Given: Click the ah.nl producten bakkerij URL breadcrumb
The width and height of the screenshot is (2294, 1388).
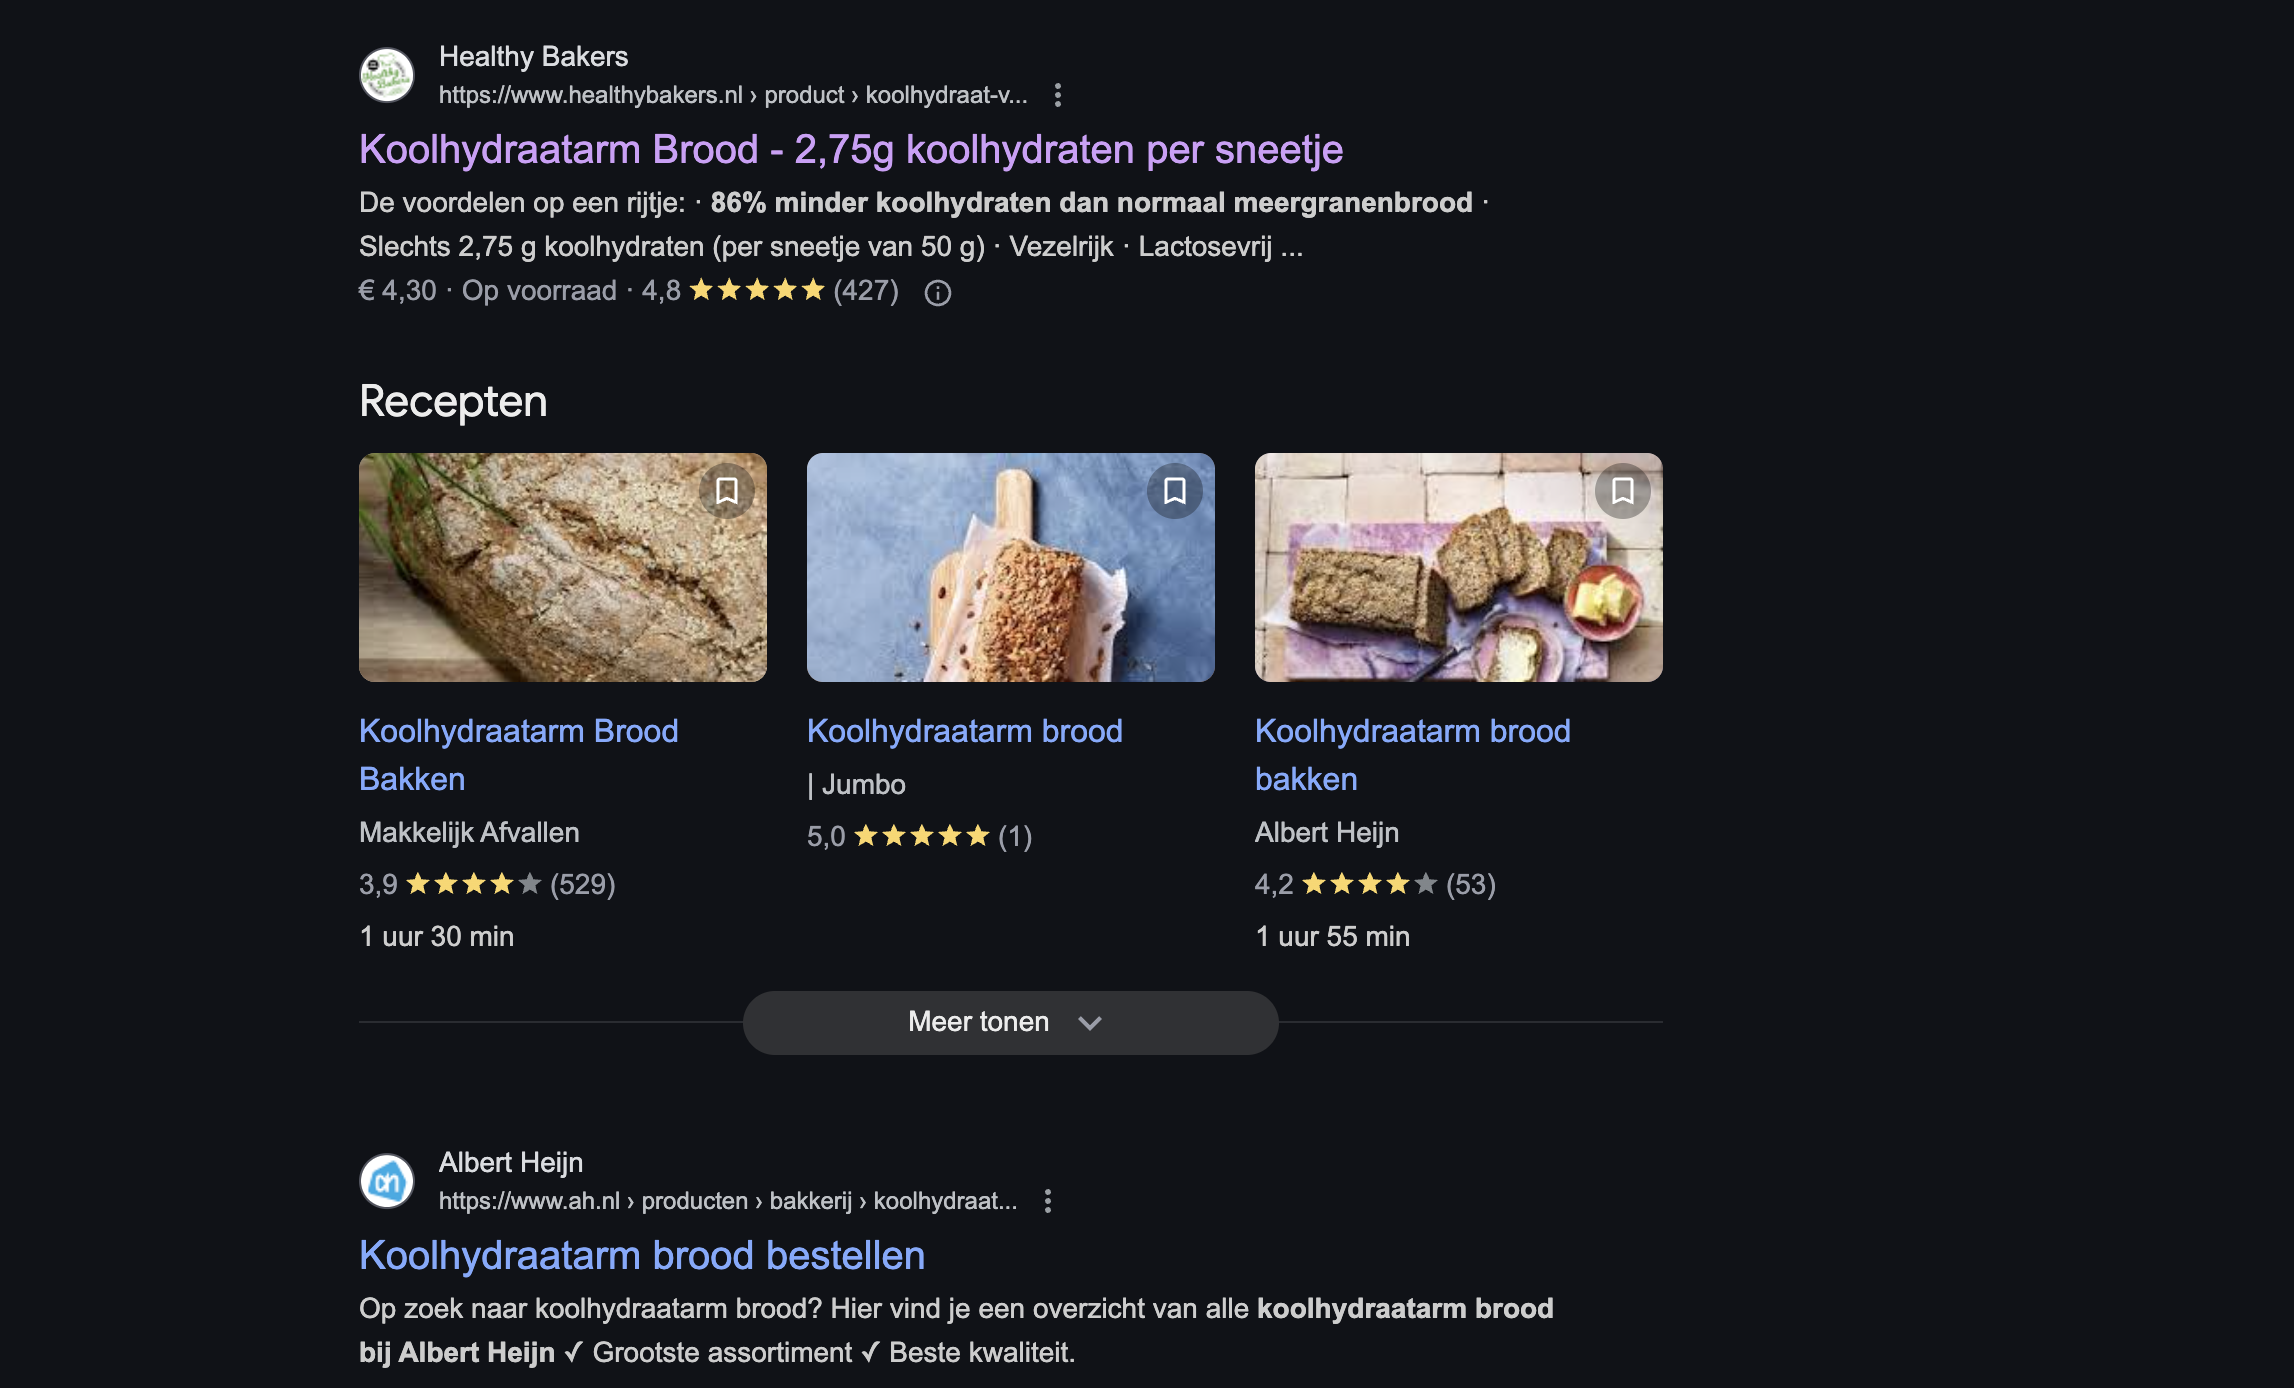Looking at the screenshot, I should pyautogui.click(x=727, y=1201).
